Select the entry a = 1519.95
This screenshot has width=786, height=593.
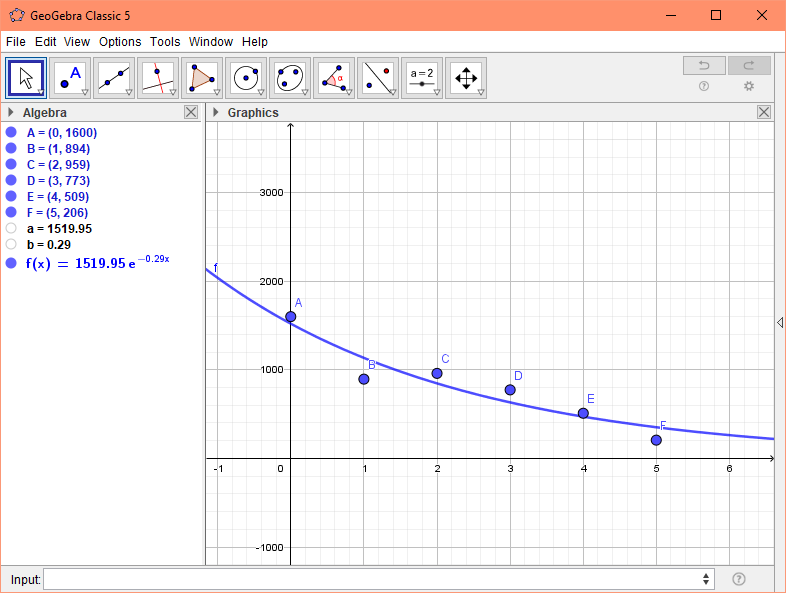click(60, 229)
